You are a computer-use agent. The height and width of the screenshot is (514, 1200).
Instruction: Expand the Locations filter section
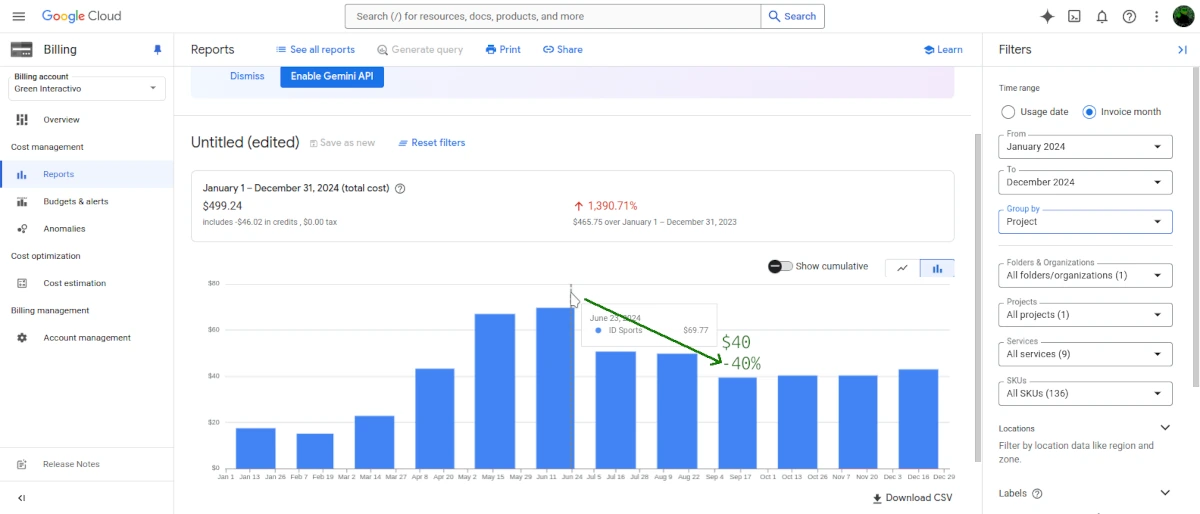pyautogui.click(x=1164, y=428)
